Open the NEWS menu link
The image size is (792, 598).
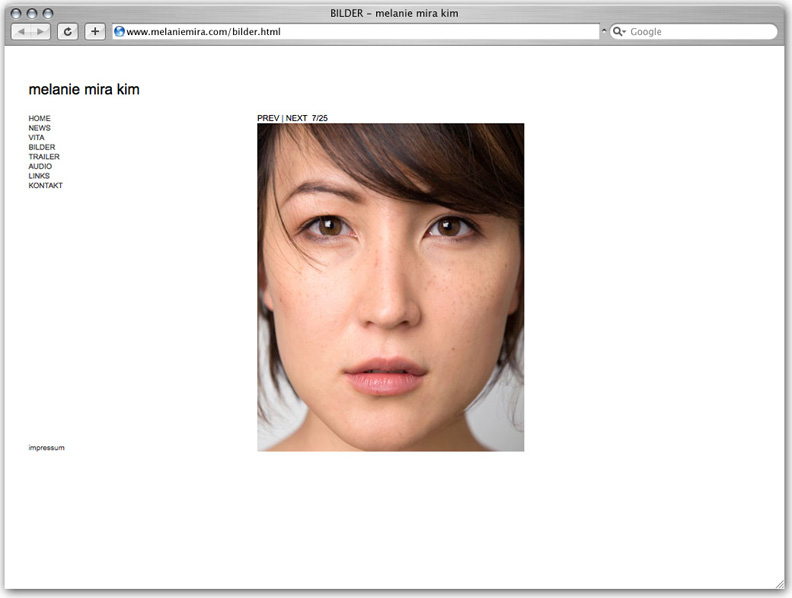click(x=39, y=128)
